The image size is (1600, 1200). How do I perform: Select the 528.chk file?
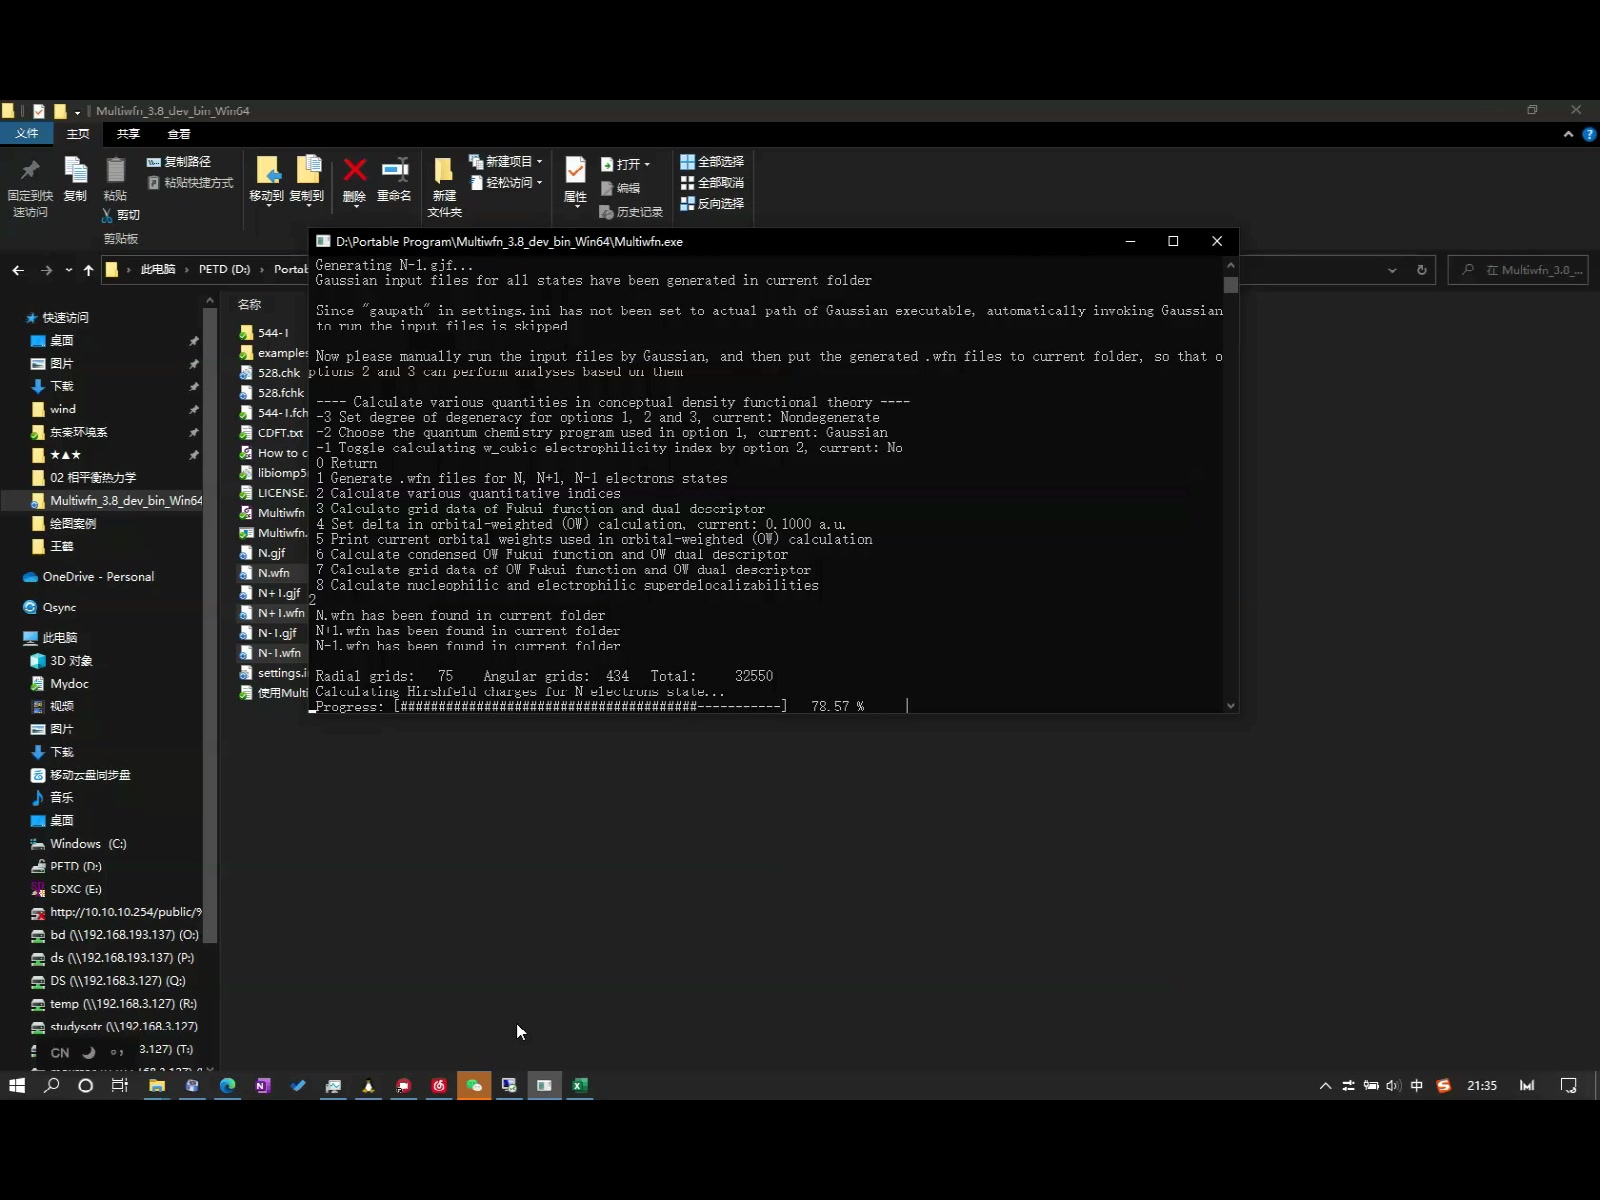[x=270, y=373]
